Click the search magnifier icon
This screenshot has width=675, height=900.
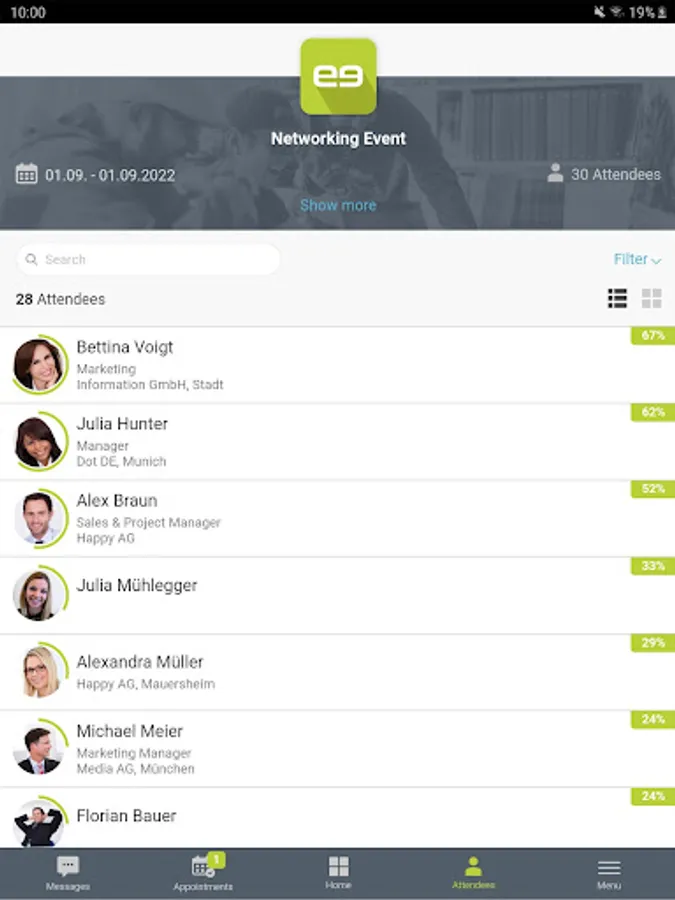(x=32, y=259)
